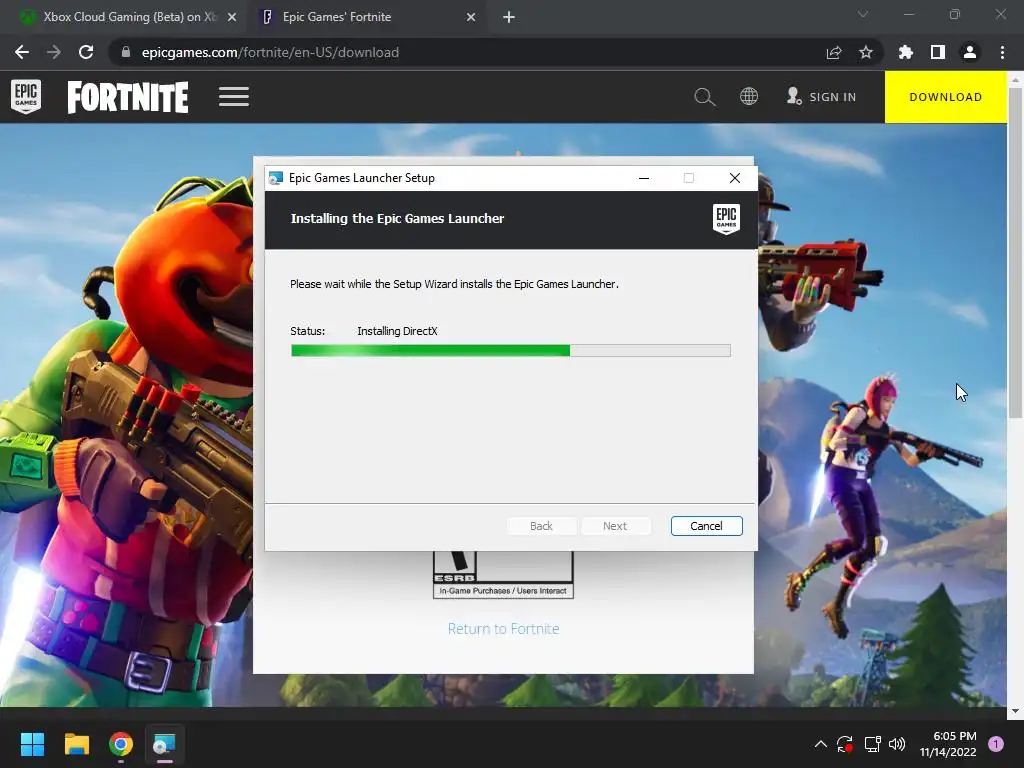Screen dimensions: 1024x768
Task: Open the tab search chevron
Action: click(x=863, y=14)
